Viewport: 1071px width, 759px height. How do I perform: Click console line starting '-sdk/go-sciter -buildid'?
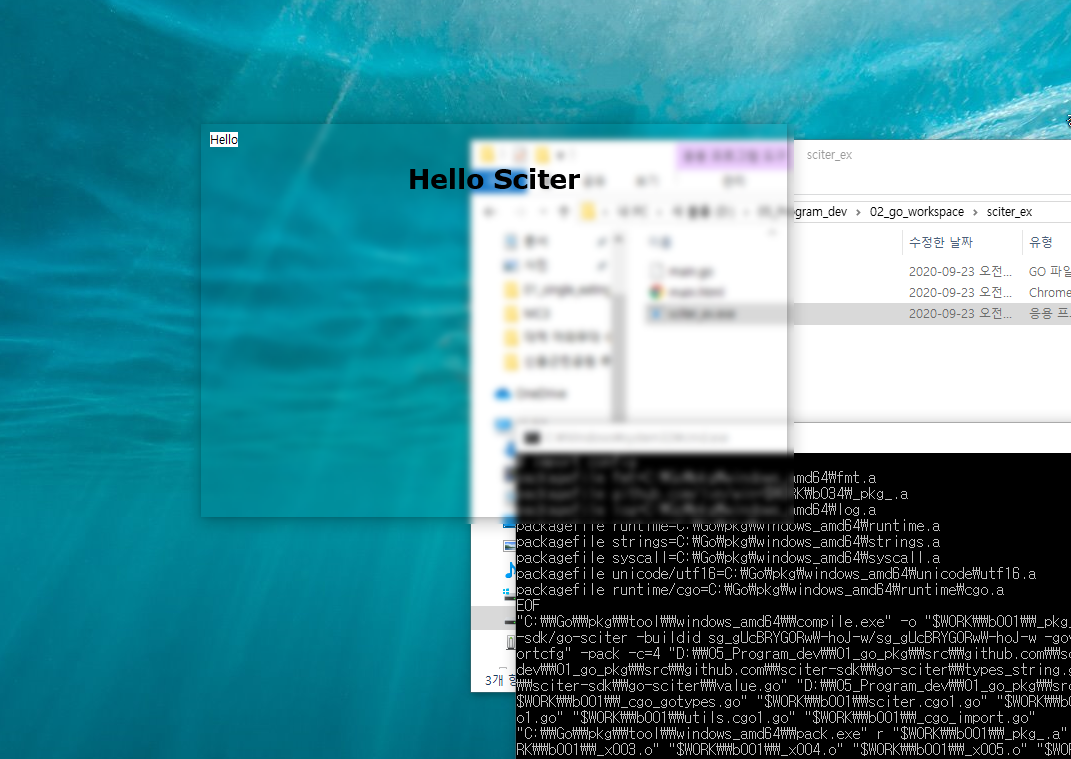793,638
